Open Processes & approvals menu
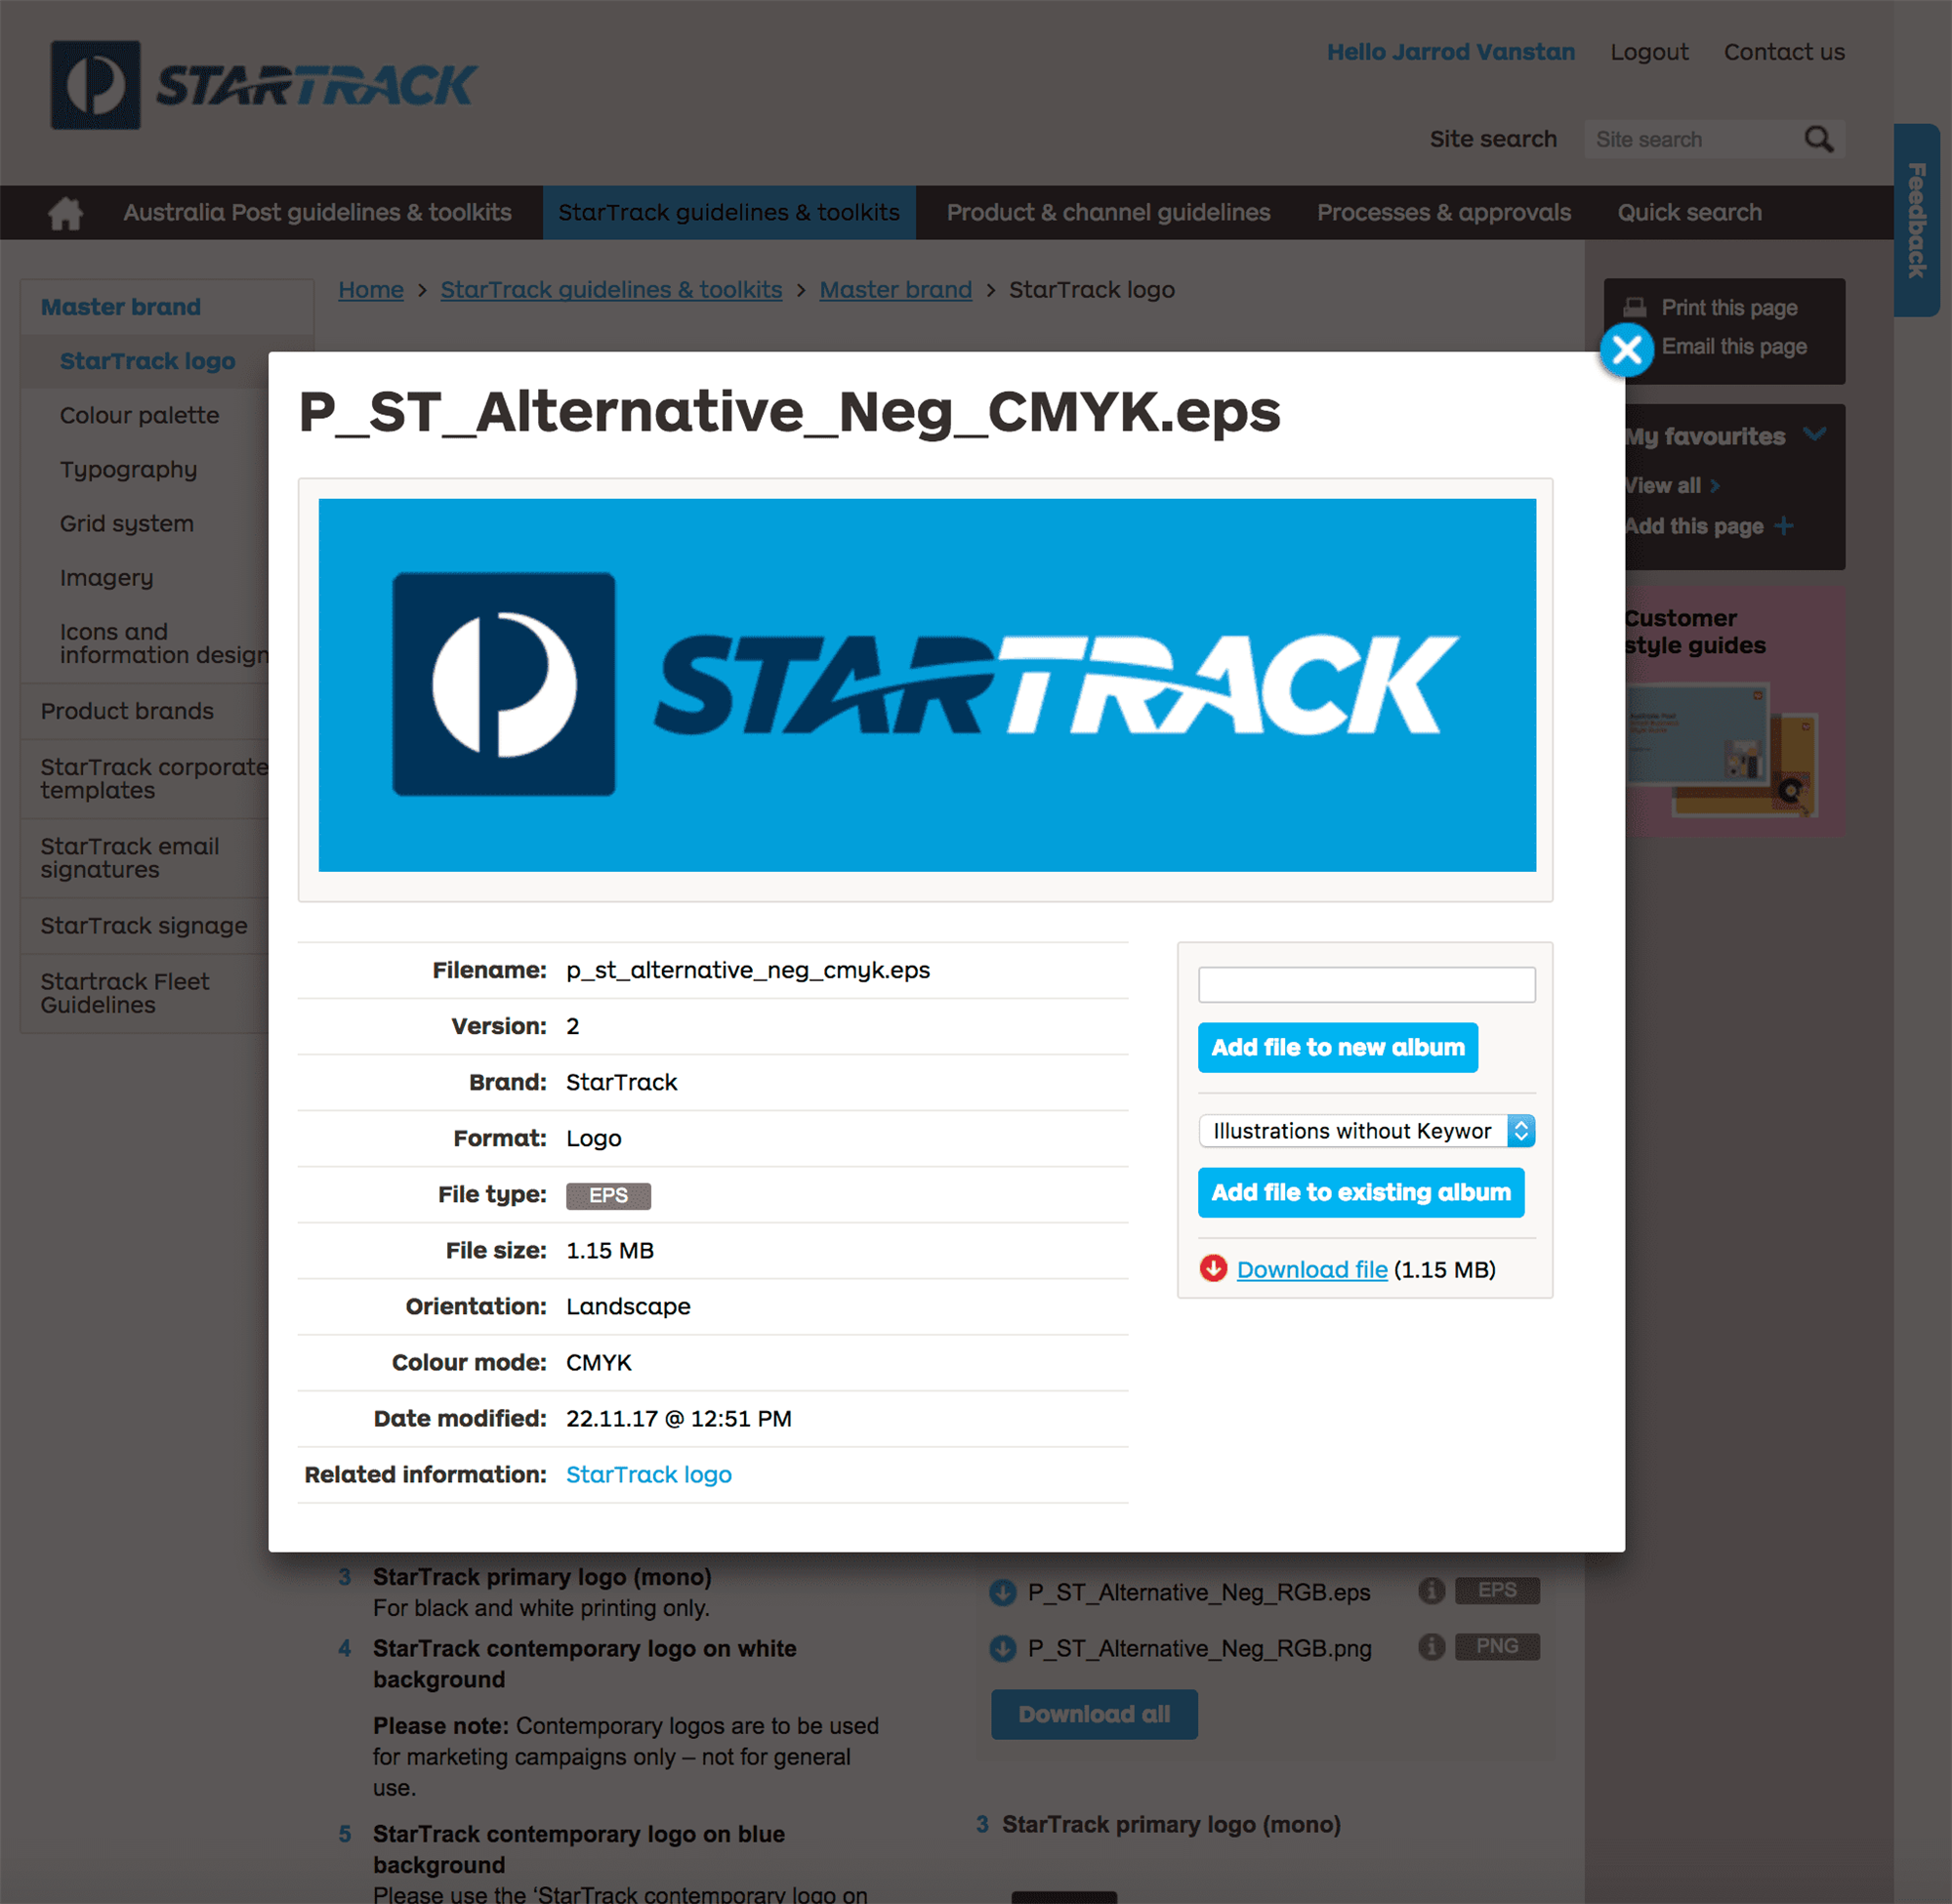 click(x=1443, y=213)
